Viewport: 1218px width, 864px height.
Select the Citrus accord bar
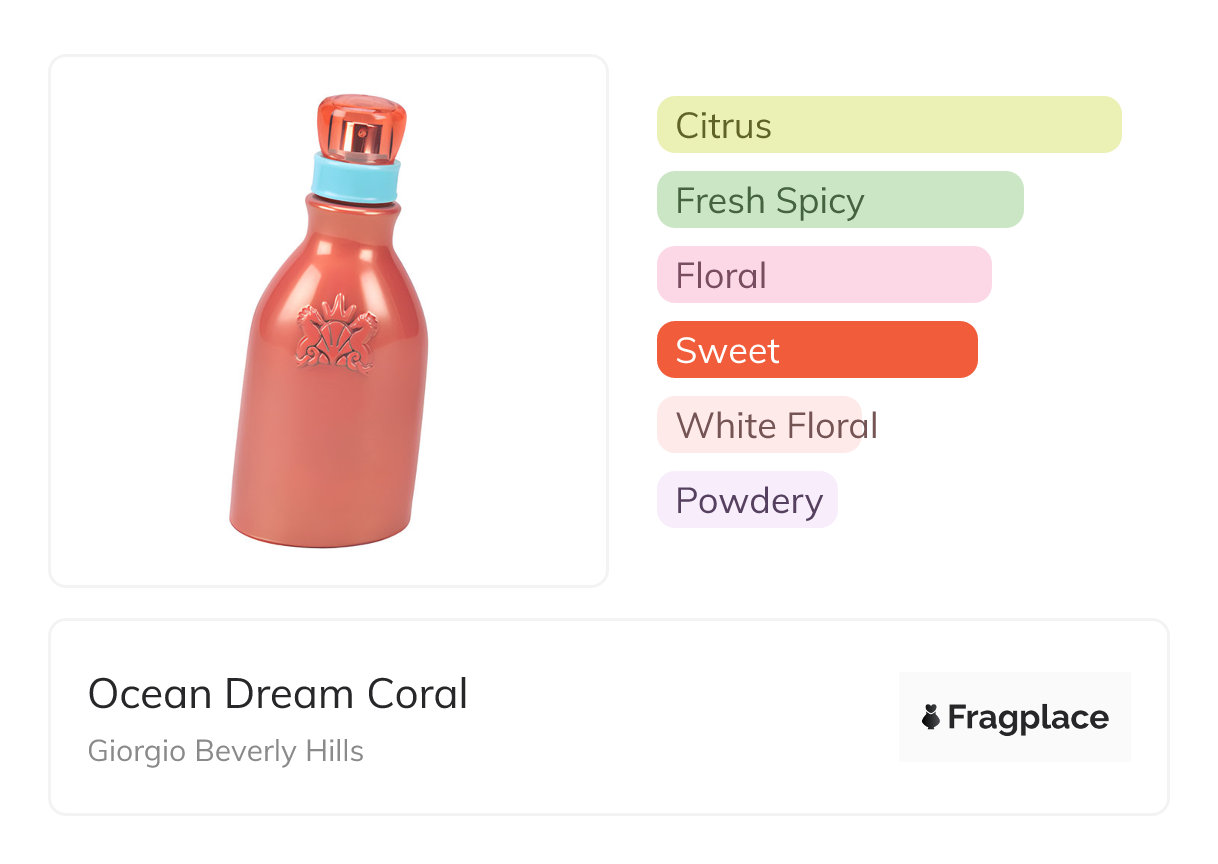pos(888,125)
